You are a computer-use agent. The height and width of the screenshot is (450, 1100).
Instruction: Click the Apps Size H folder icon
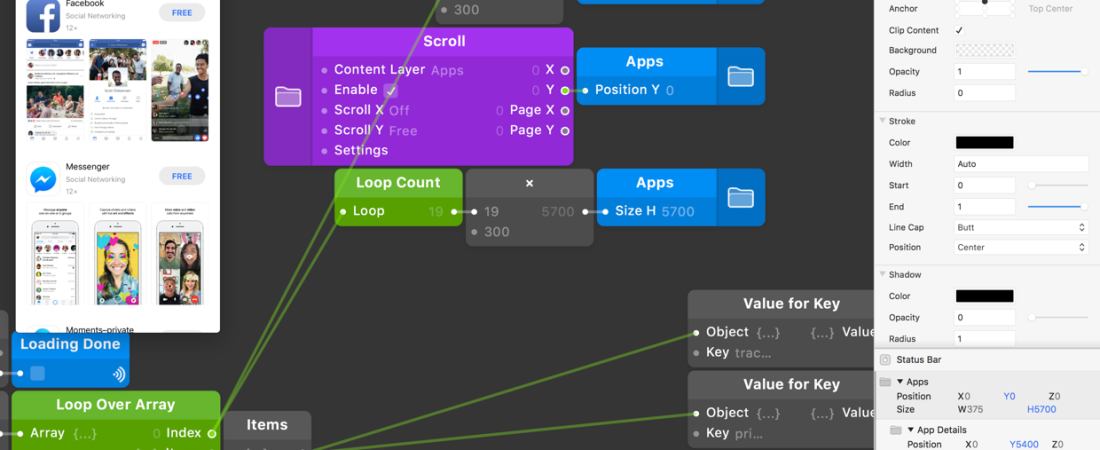pos(740,197)
